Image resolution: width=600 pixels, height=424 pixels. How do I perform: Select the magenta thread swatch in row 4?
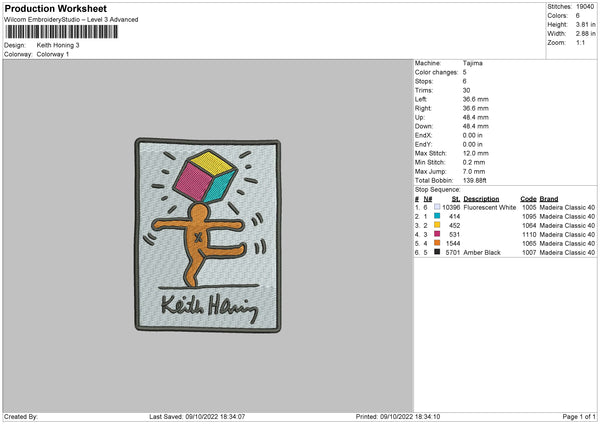point(437,234)
